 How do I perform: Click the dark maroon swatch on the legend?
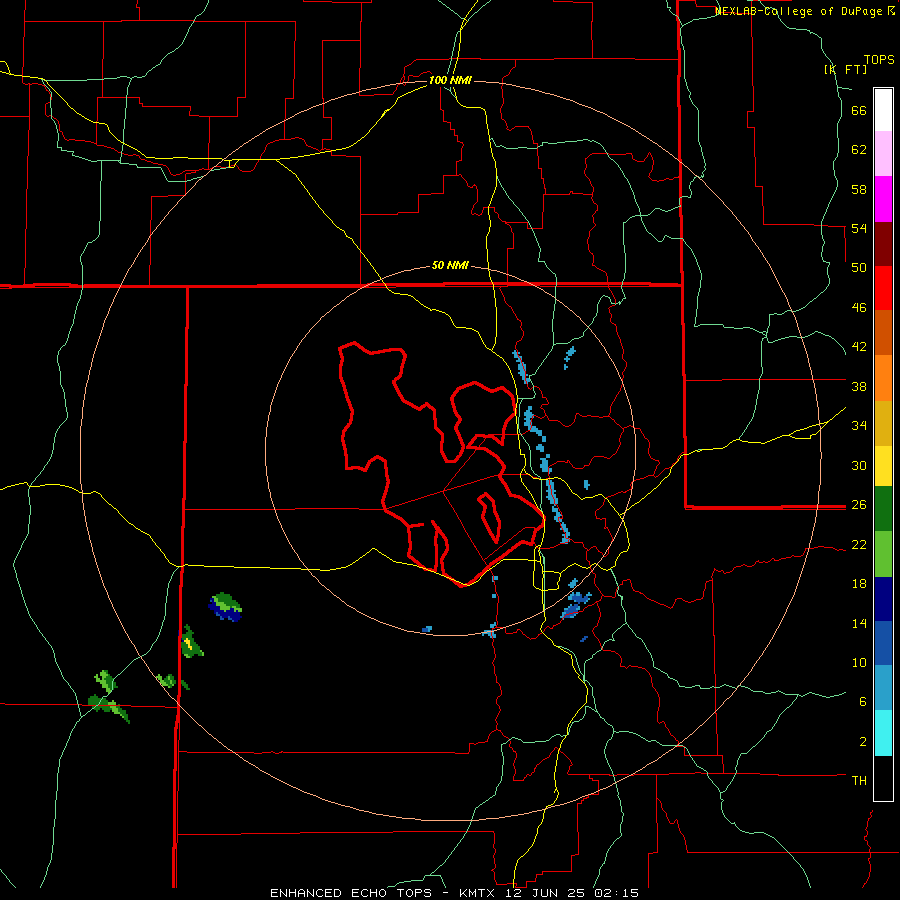click(883, 244)
